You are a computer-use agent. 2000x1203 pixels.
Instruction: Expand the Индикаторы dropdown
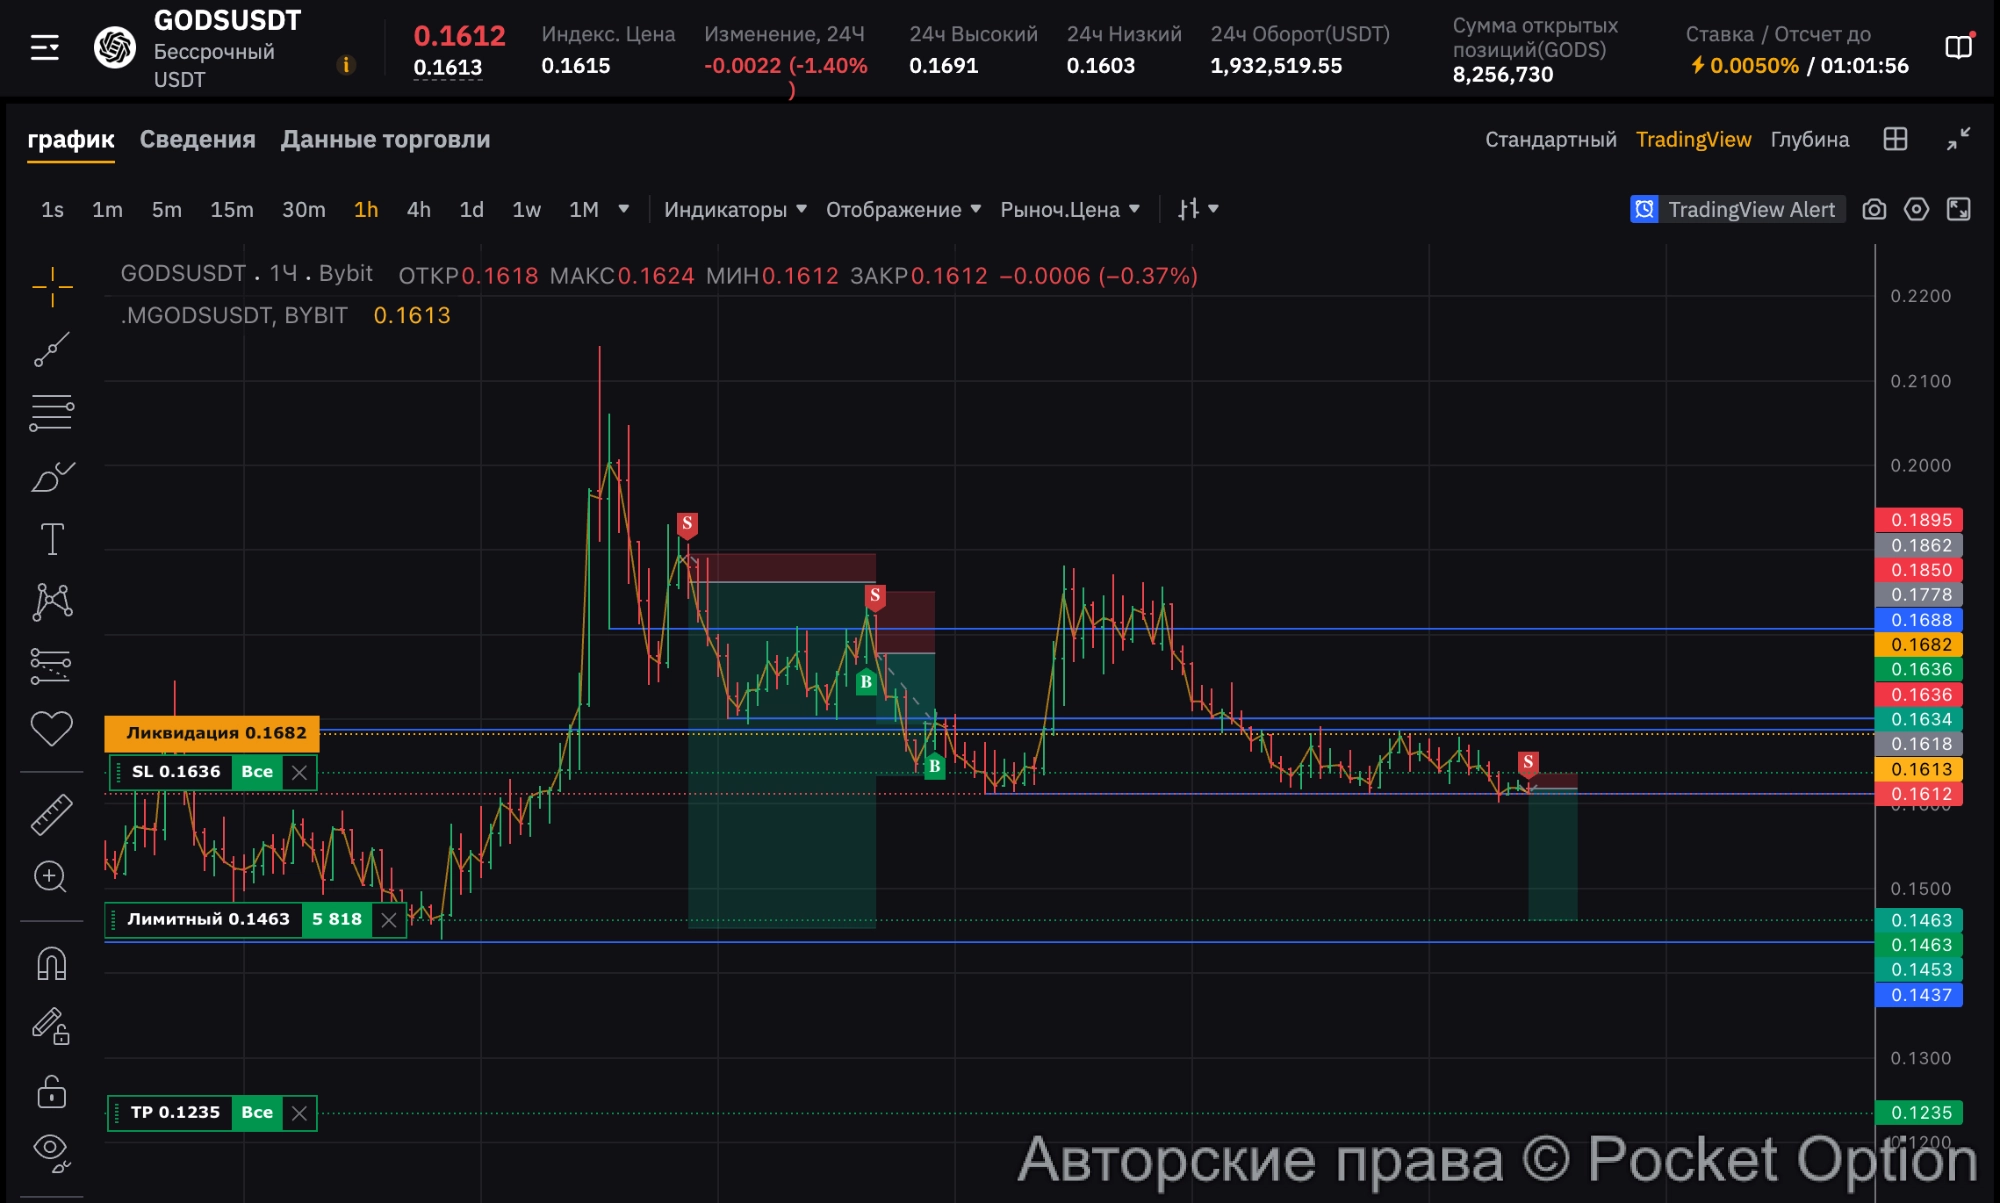(x=735, y=209)
